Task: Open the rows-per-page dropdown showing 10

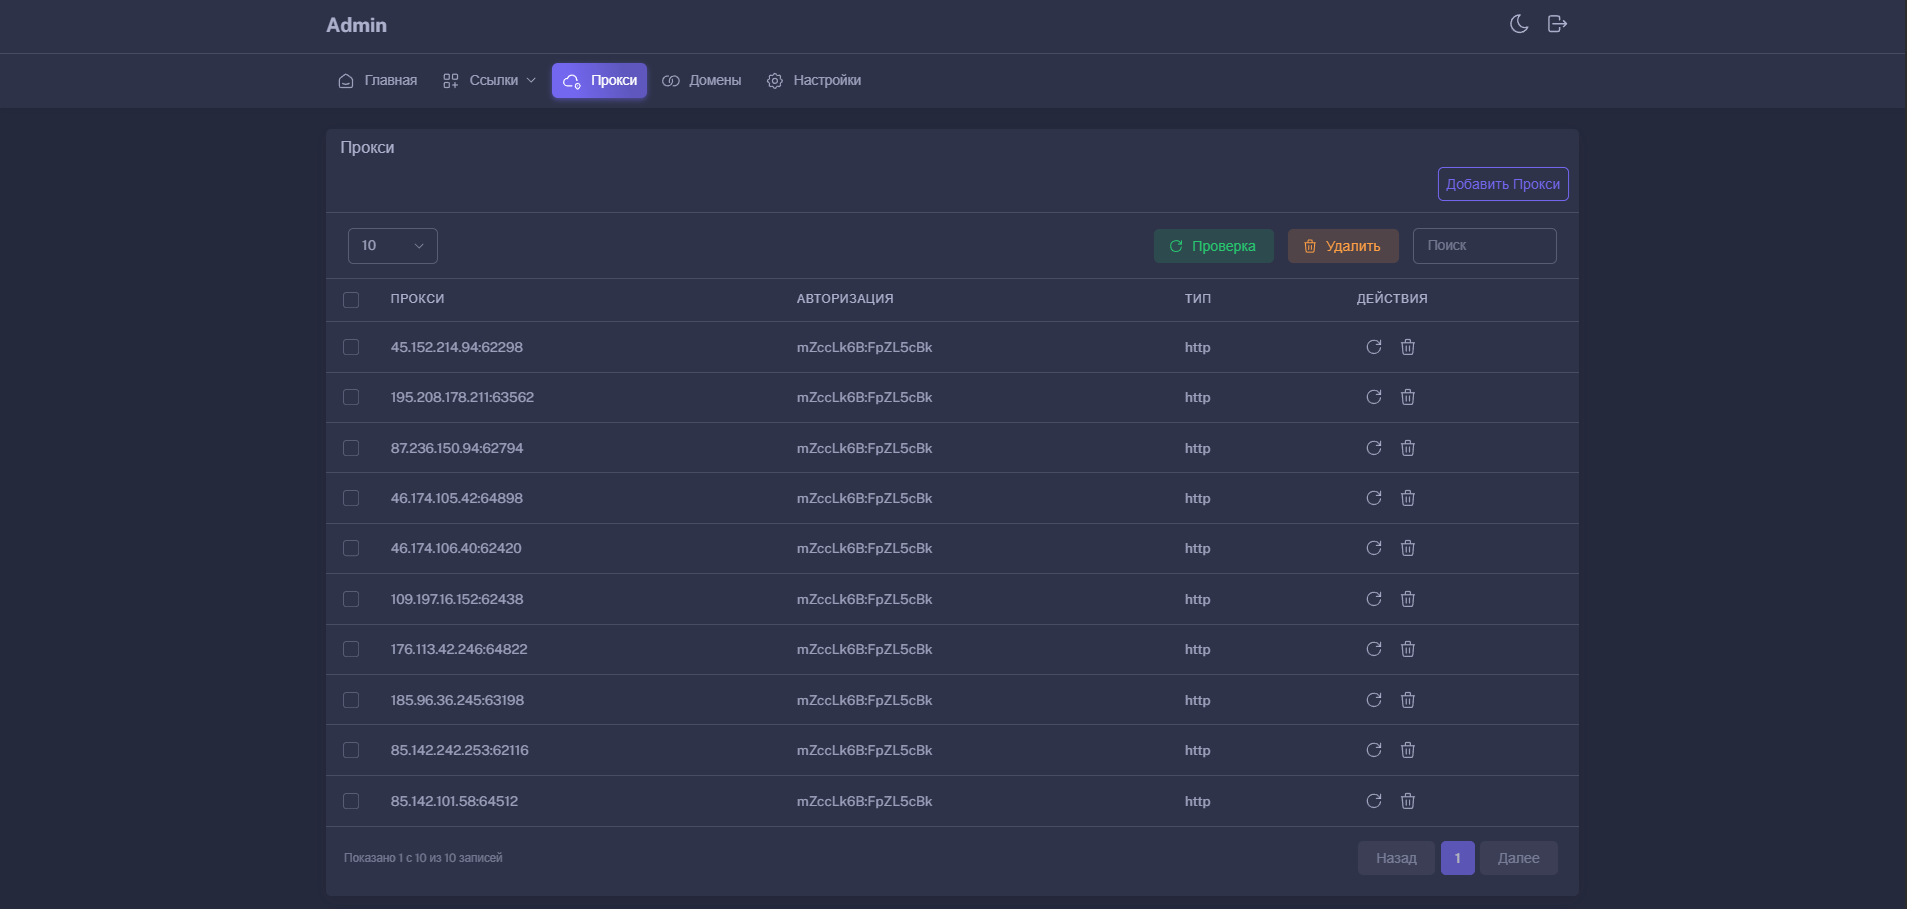Action: pyautogui.click(x=393, y=246)
